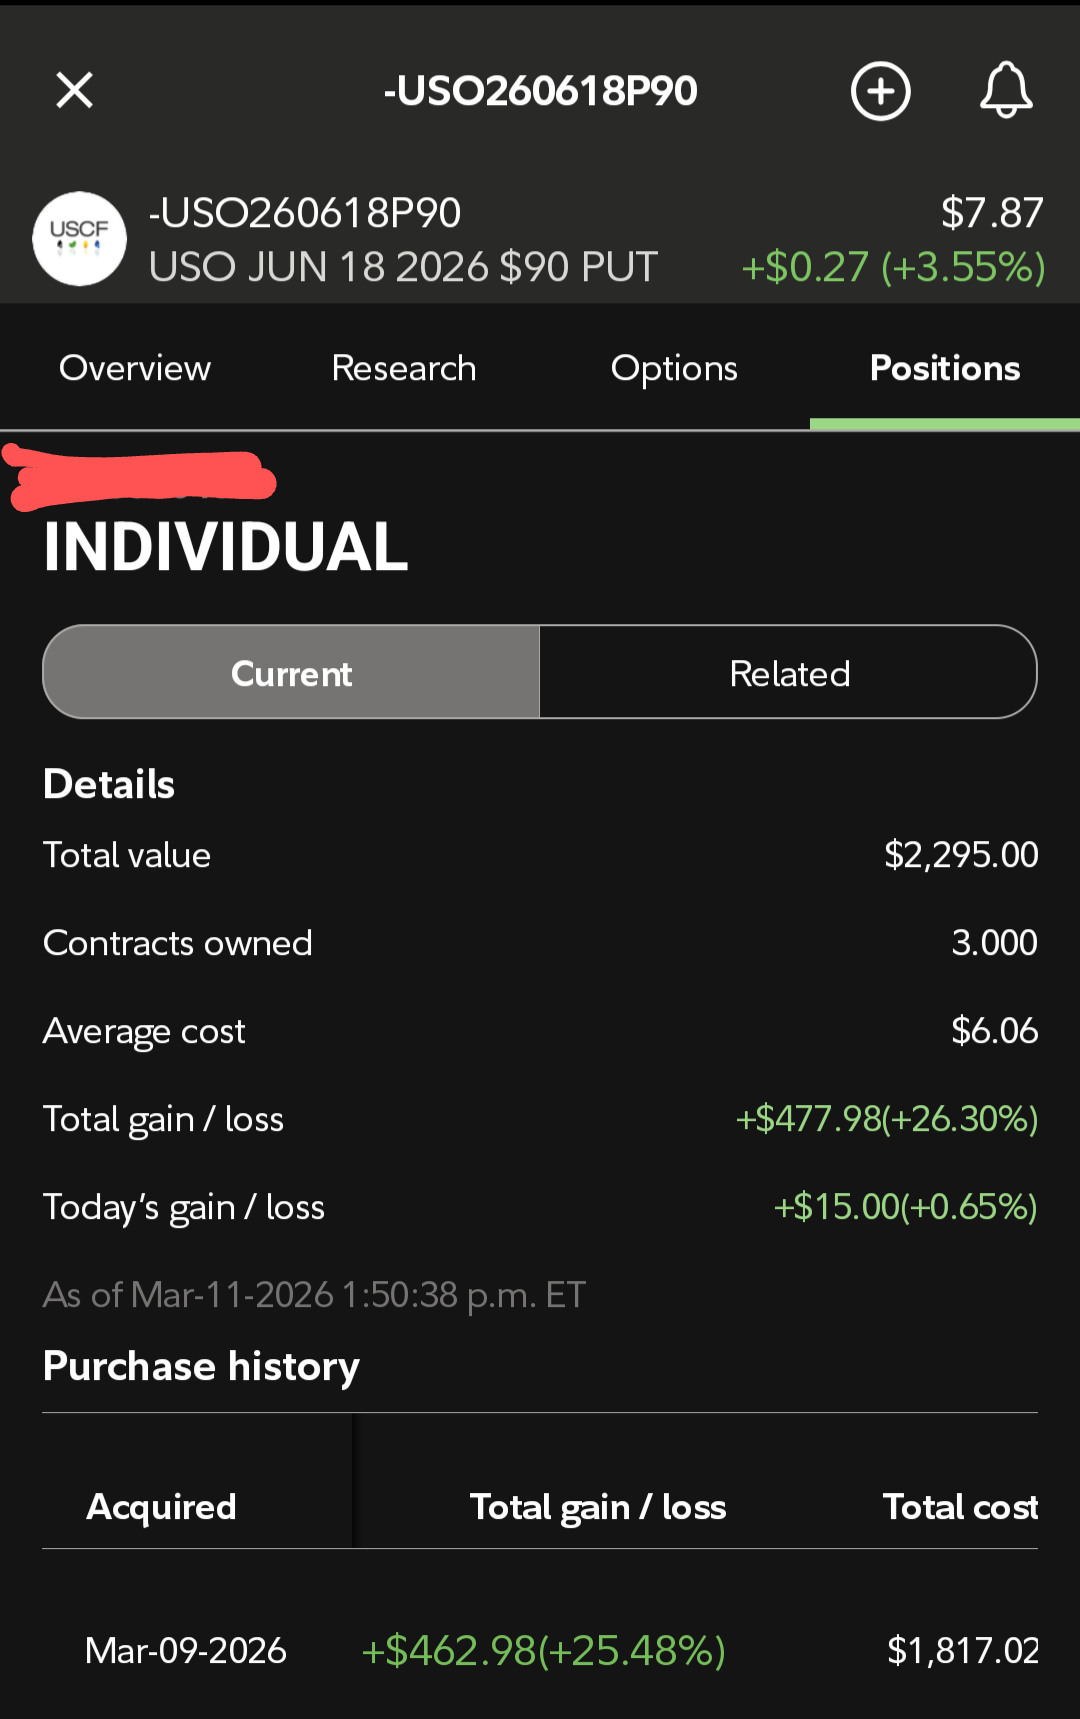1080x1719 pixels.
Task: Sort by Acquired column header
Action: point(161,1506)
